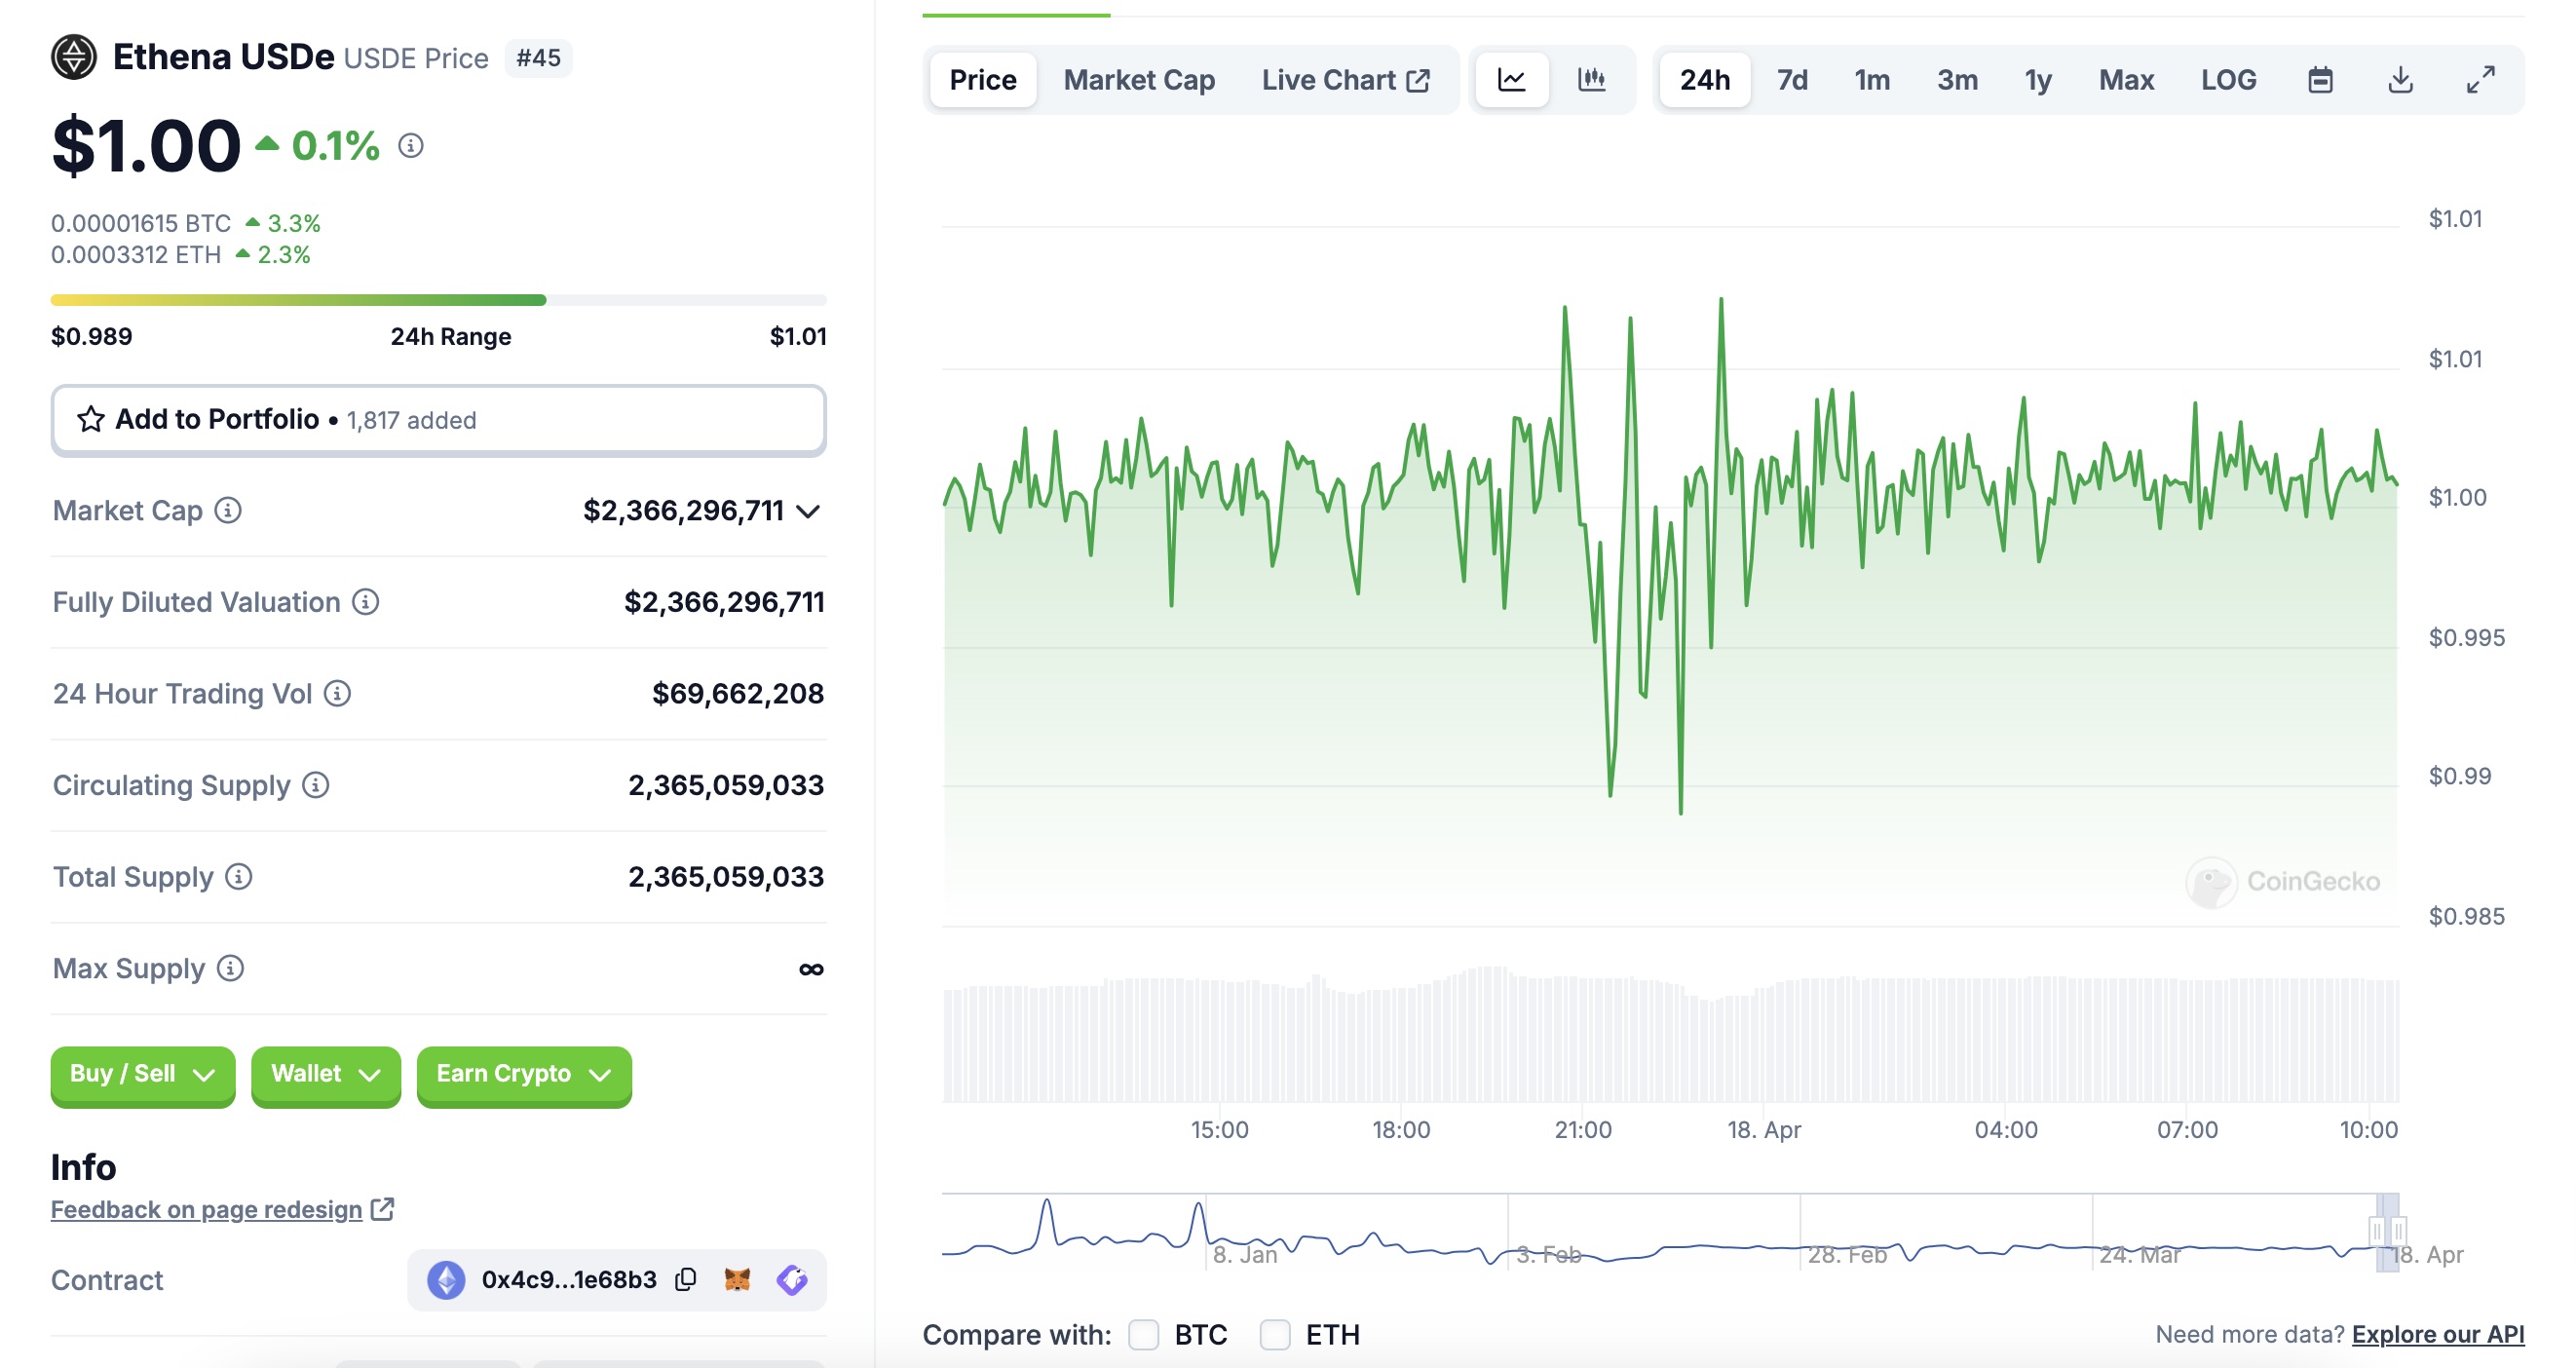
Task: Click the 24h Range progress bar
Action: (x=439, y=300)
